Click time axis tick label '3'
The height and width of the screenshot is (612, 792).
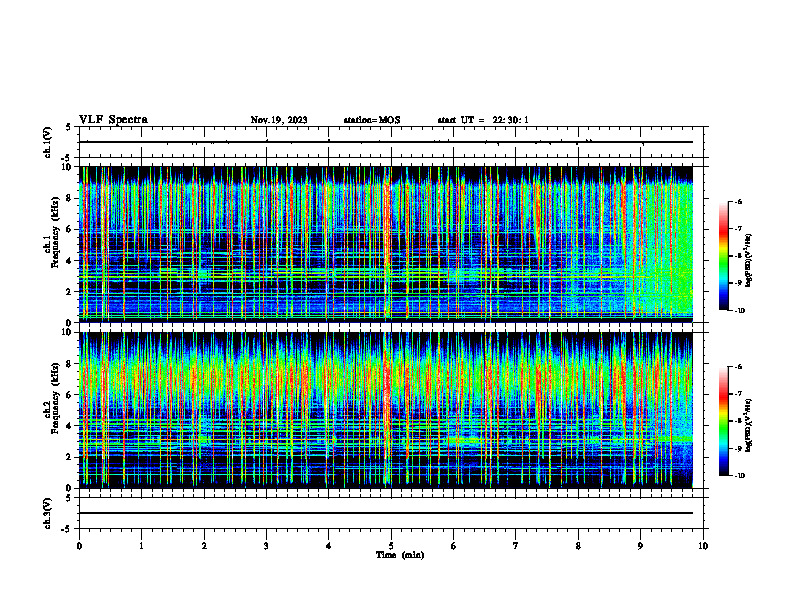pos(266,546)
